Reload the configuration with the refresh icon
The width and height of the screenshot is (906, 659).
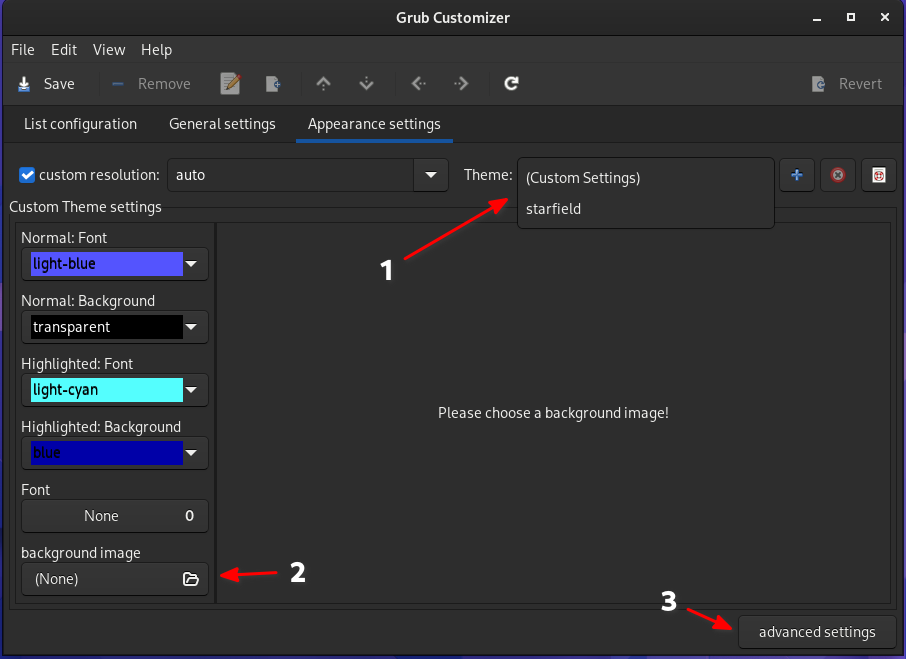(511, 84)
